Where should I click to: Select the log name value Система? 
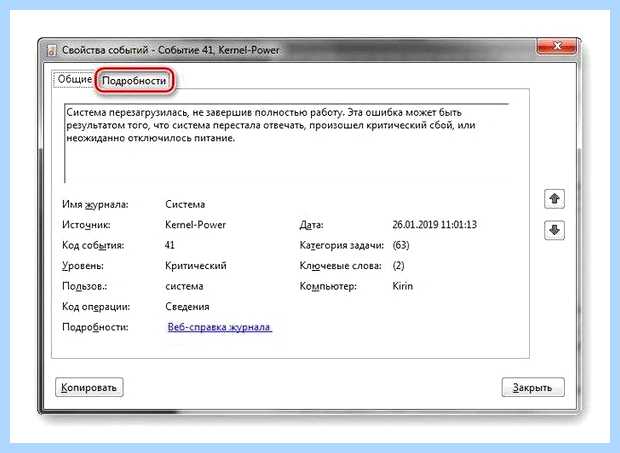tap(185, 204)
